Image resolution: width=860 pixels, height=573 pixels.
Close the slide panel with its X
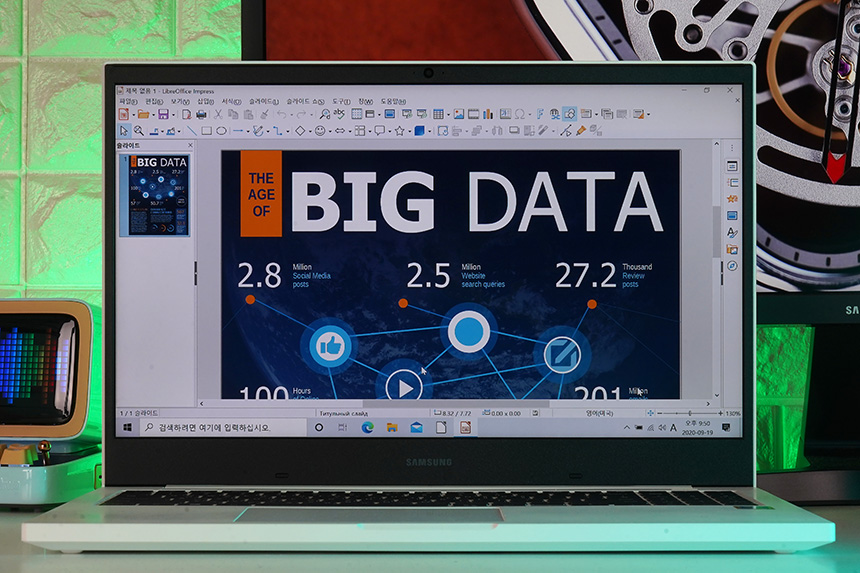[190, 145]
